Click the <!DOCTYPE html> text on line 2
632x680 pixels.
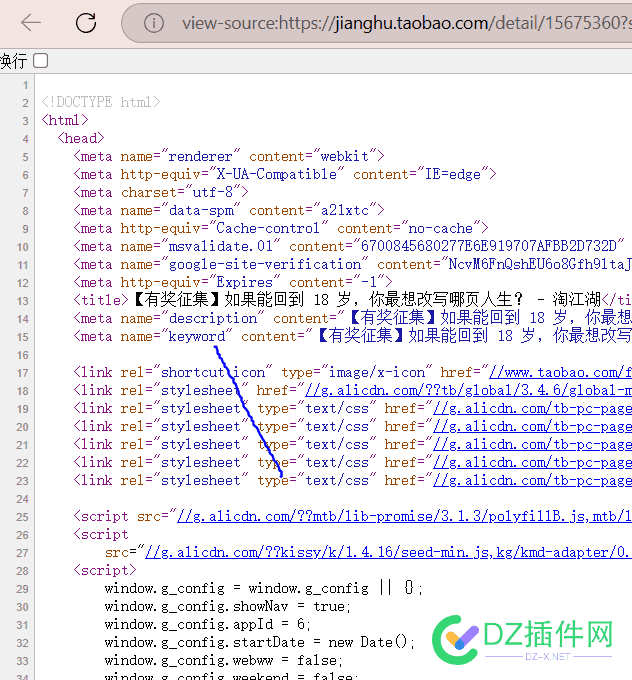tap(101, 102)
